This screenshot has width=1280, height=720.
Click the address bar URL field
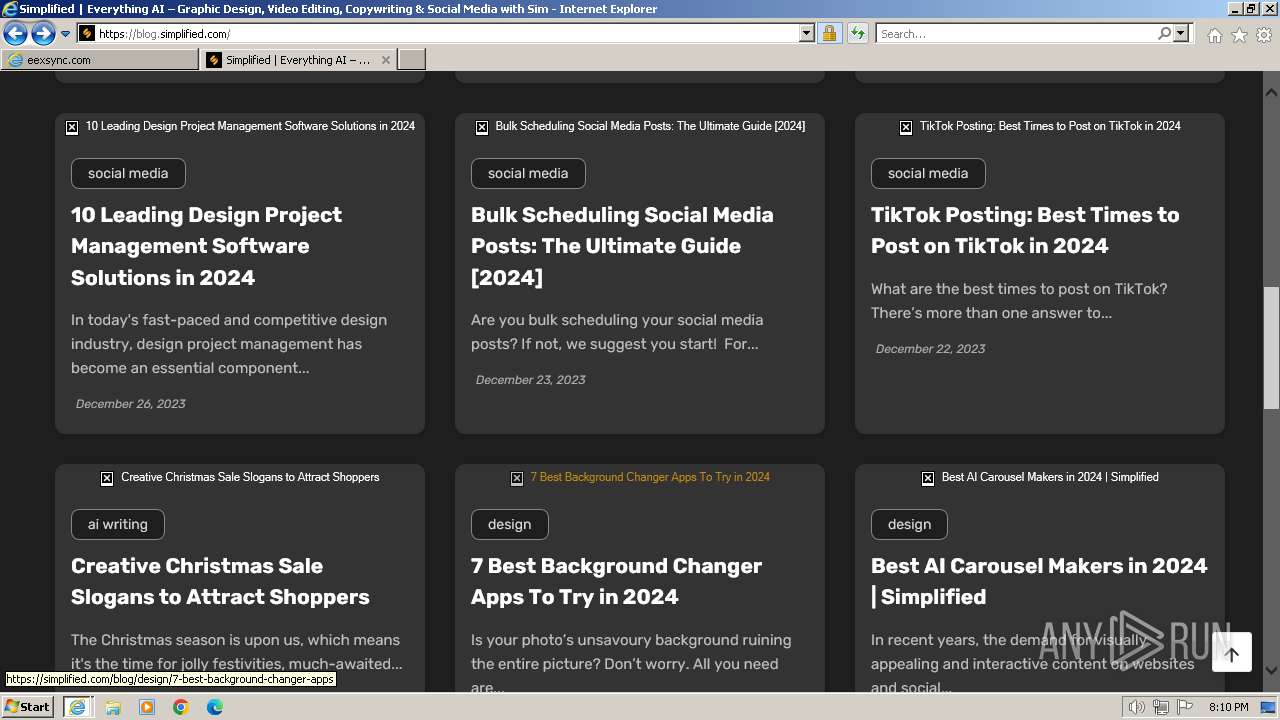pyautogui.click(x=438, y=34)
